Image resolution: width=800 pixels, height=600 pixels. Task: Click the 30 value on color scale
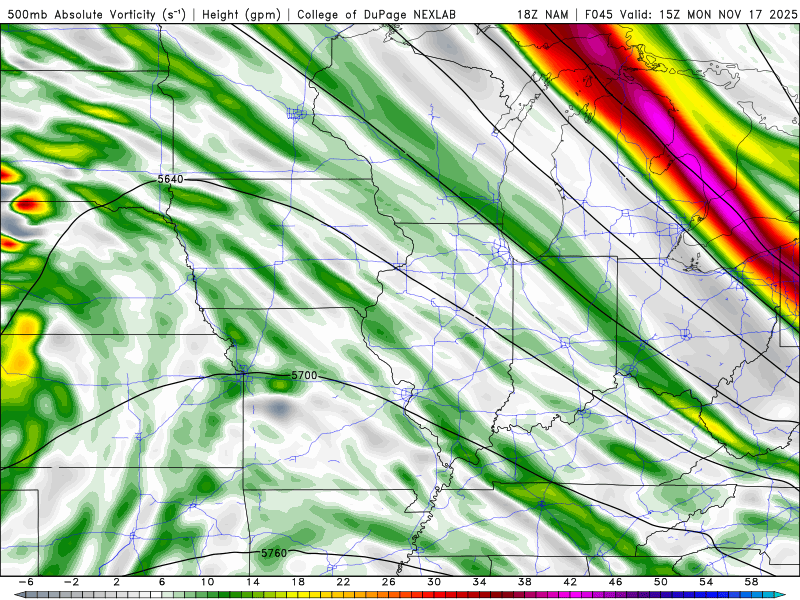click(434, 582)
